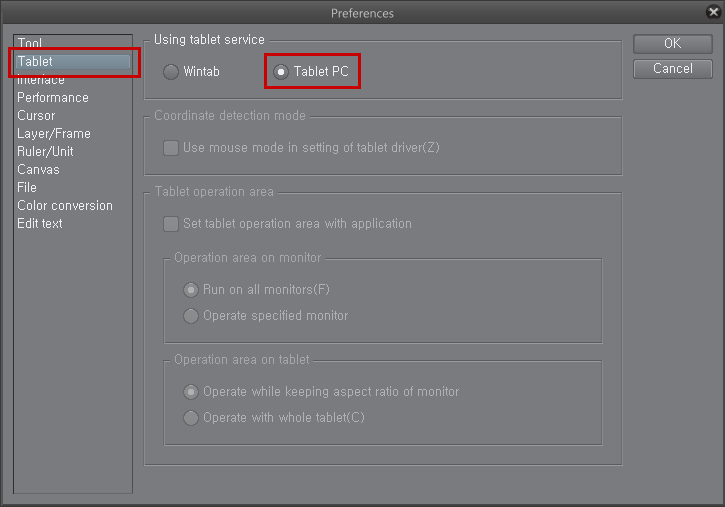Go to the Performance category
Viewport: 725px width, 507px height.
pos(53,98)
